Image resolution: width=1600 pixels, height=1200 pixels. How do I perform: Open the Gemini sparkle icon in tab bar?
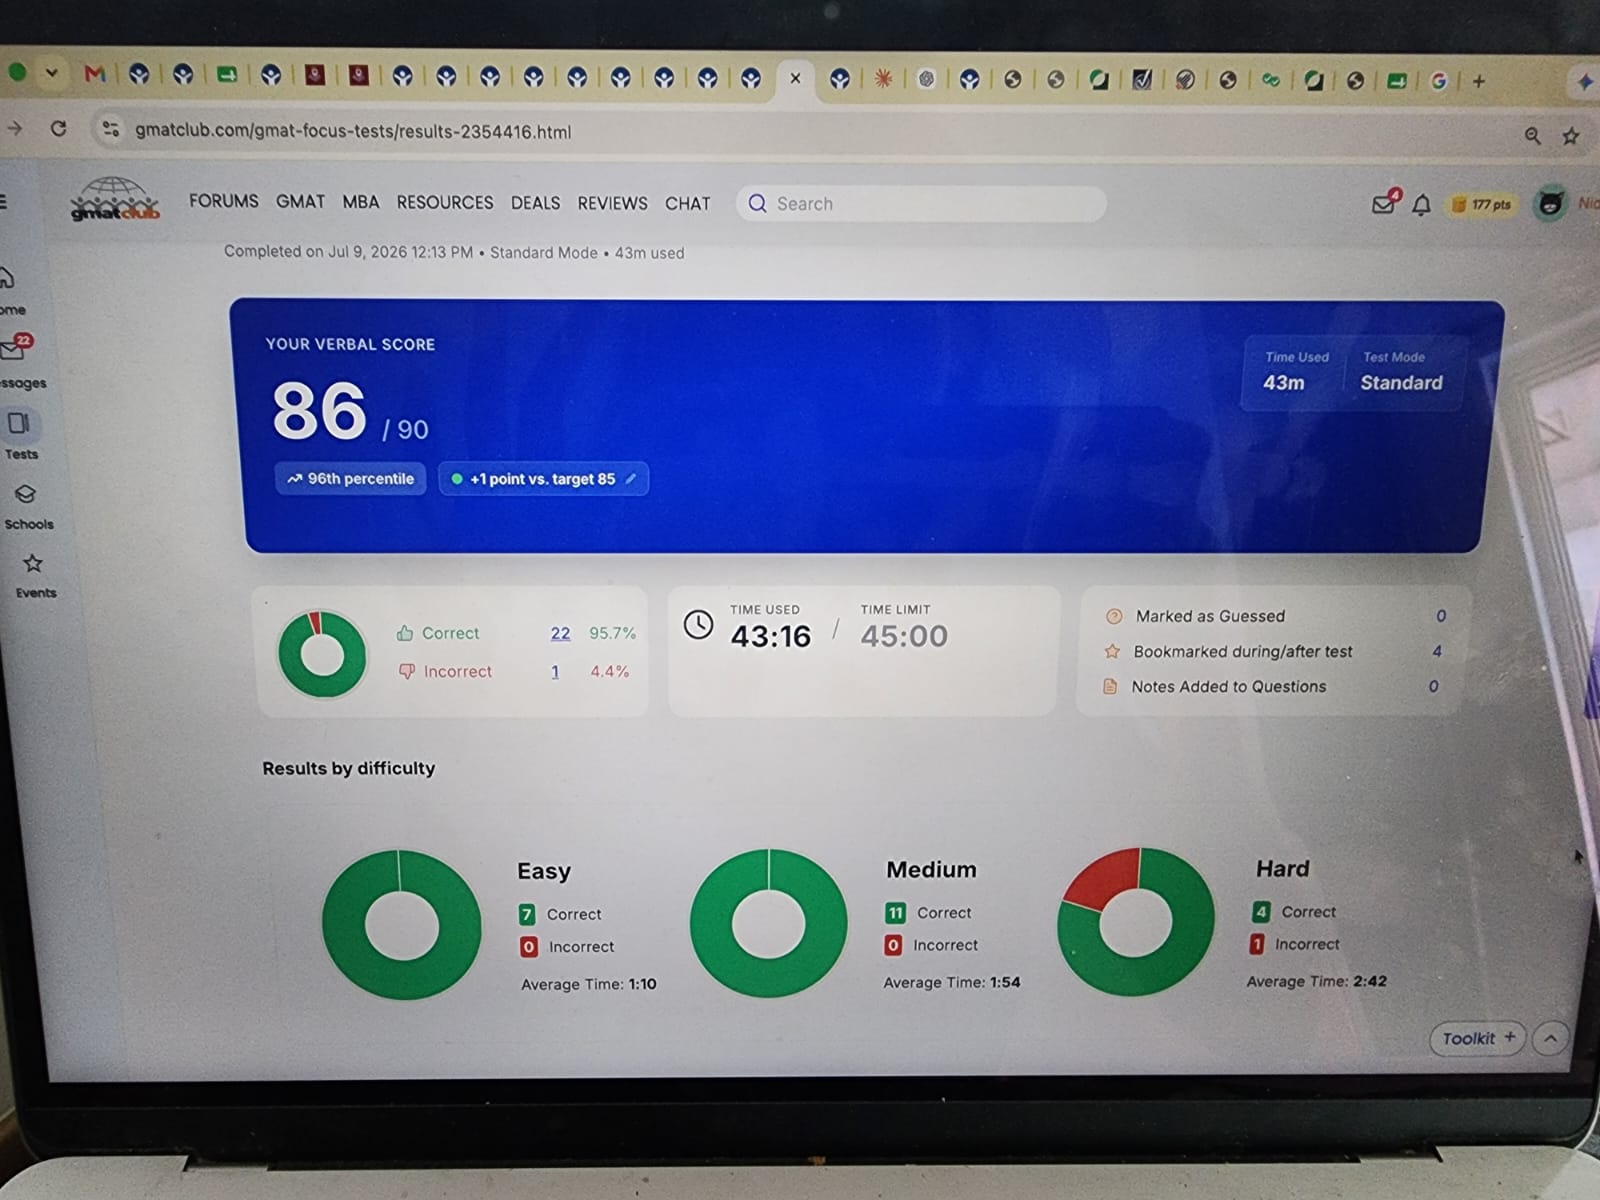pyautogui.click(x=1584, y=82)
